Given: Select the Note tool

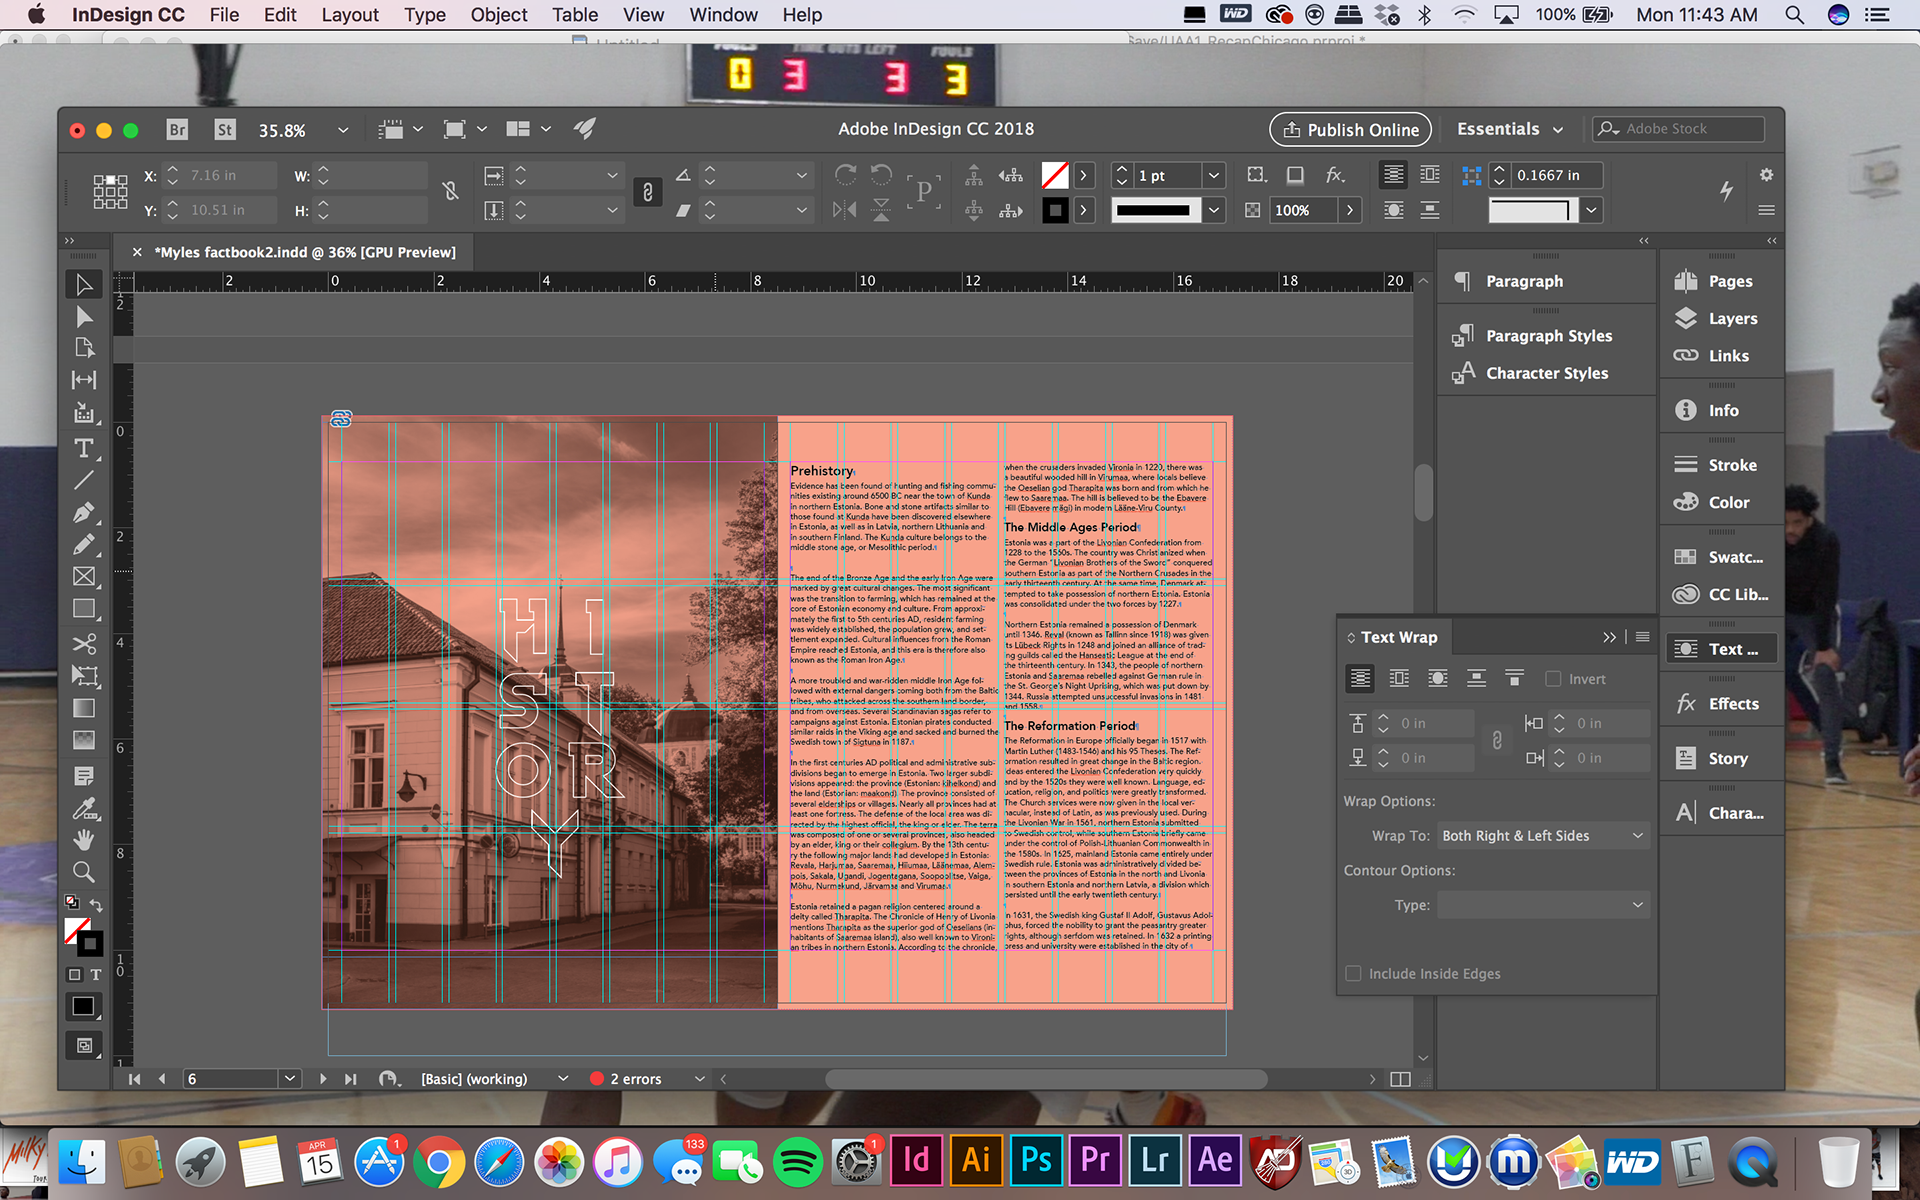Looking at the screenshot, I should (84, 776).
